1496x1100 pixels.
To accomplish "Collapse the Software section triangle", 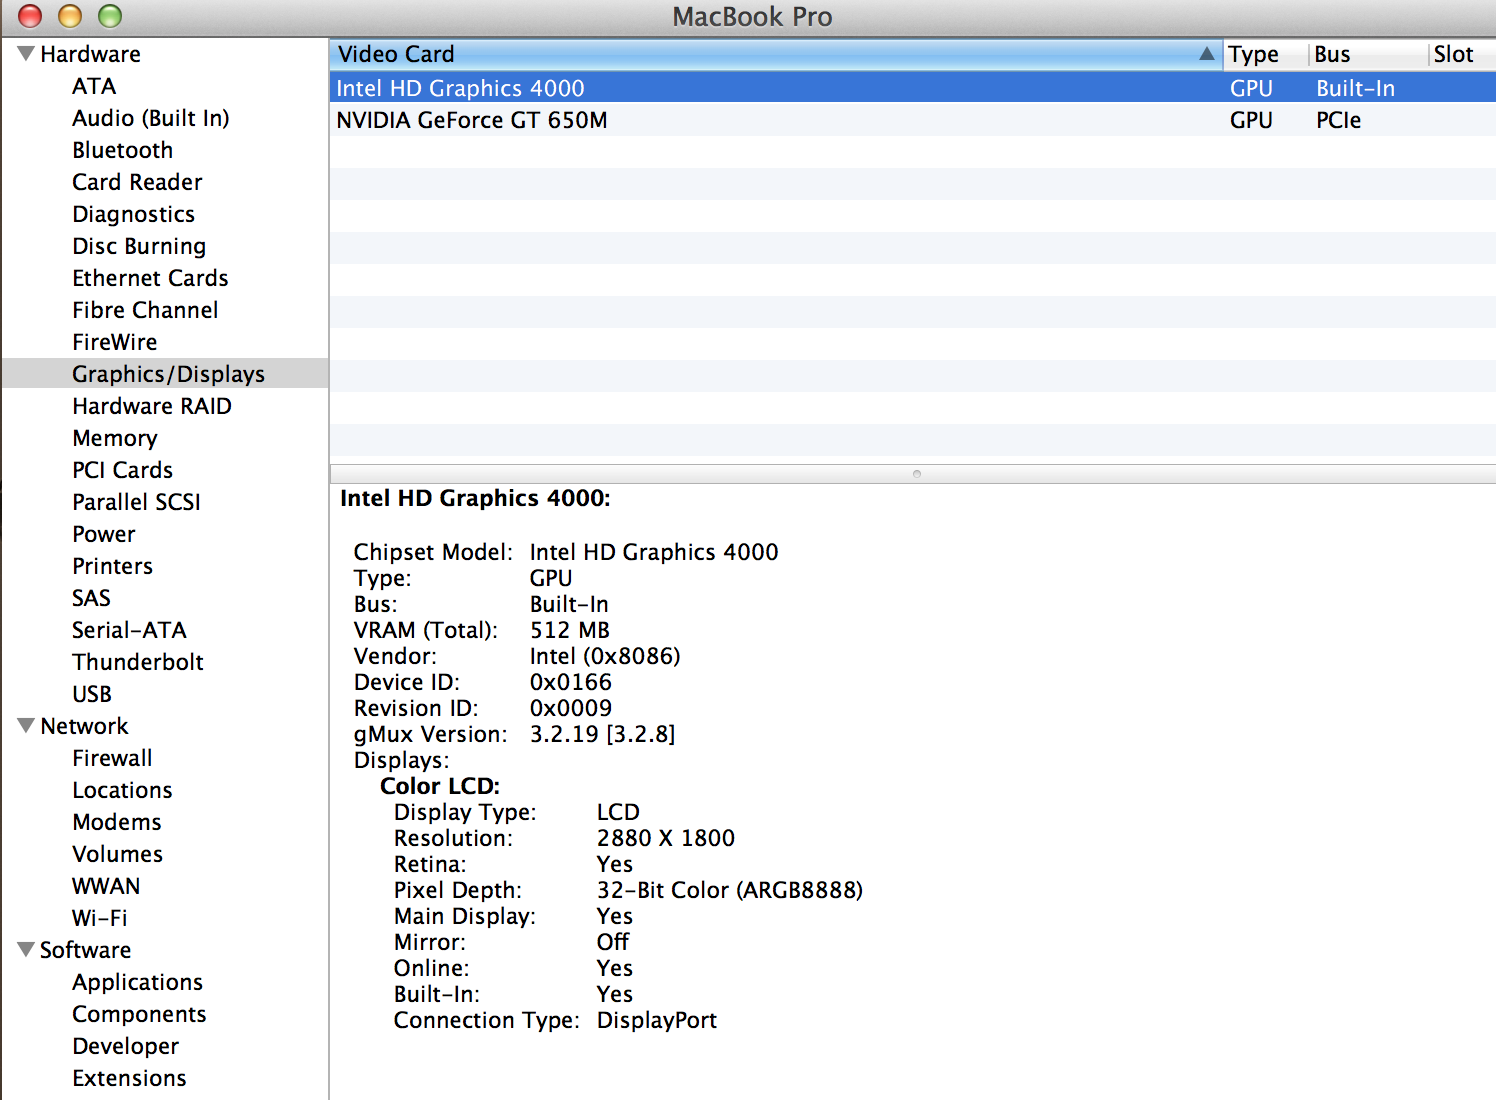I will tap(26, 949).
